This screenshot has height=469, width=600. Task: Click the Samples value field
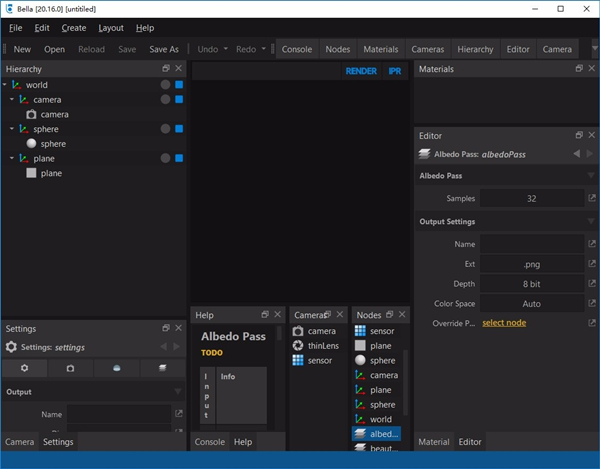point(531,199)
